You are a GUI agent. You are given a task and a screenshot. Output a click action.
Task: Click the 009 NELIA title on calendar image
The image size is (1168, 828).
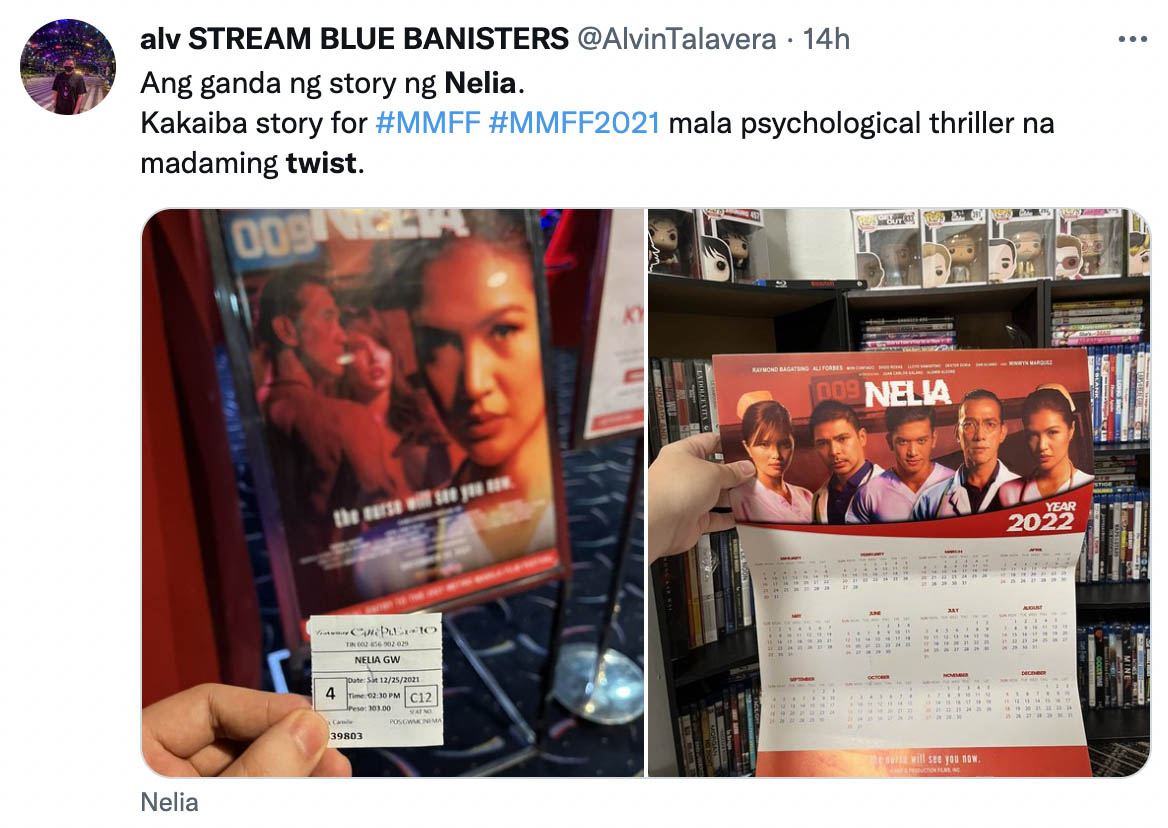click(x=883, y=393)
